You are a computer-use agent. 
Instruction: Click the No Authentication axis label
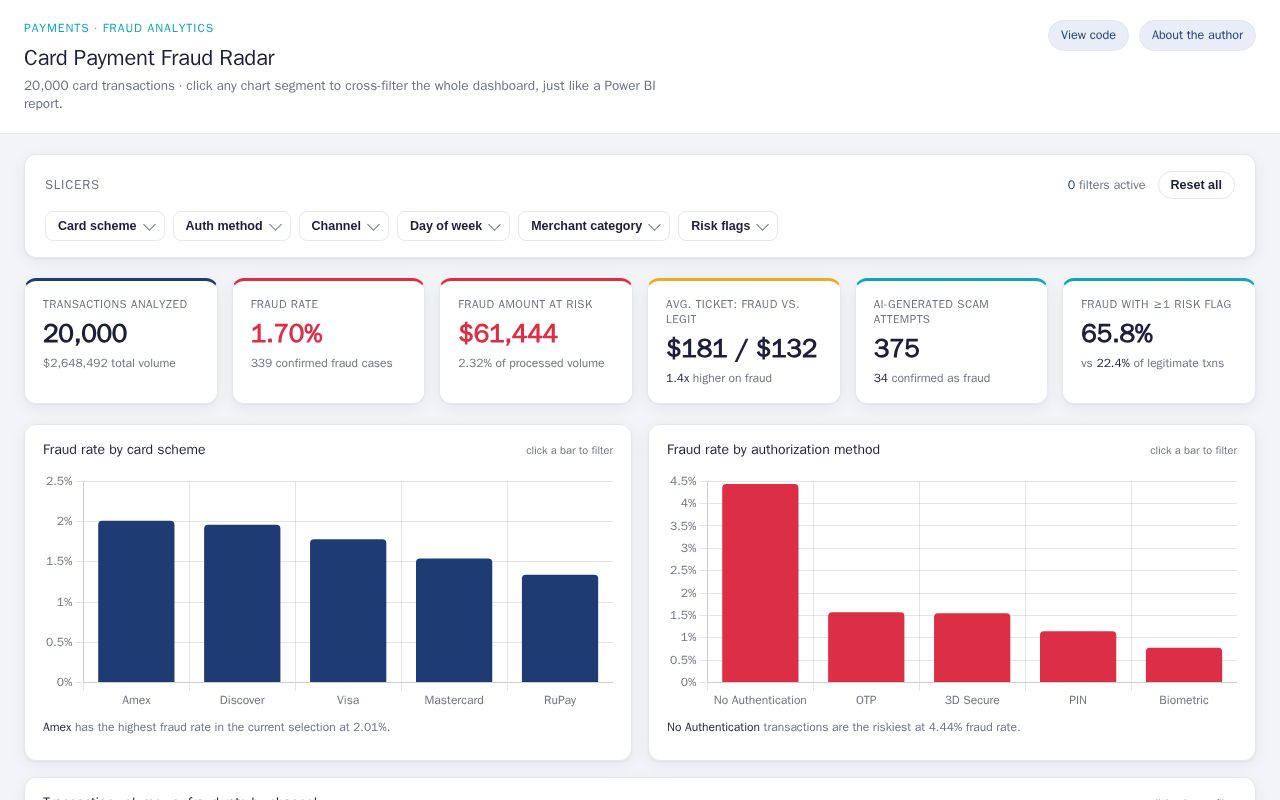760,700
